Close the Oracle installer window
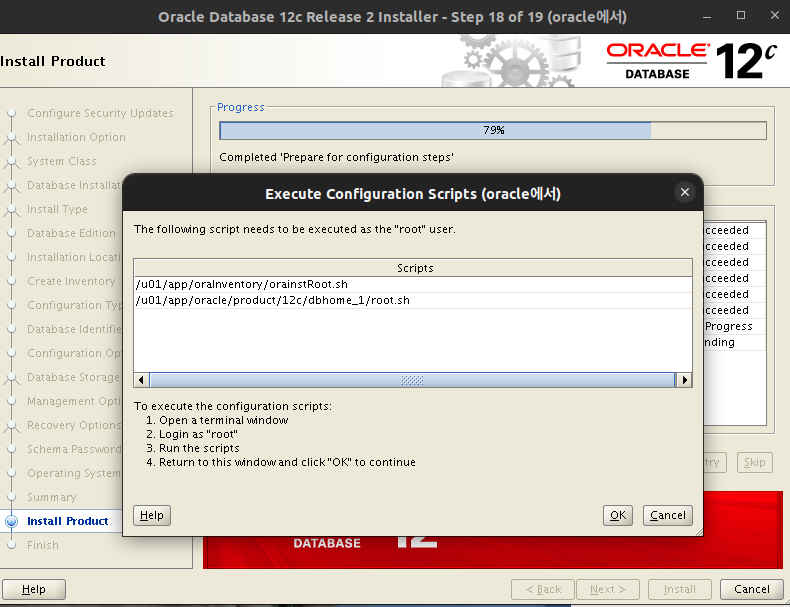 click(775, 16)
